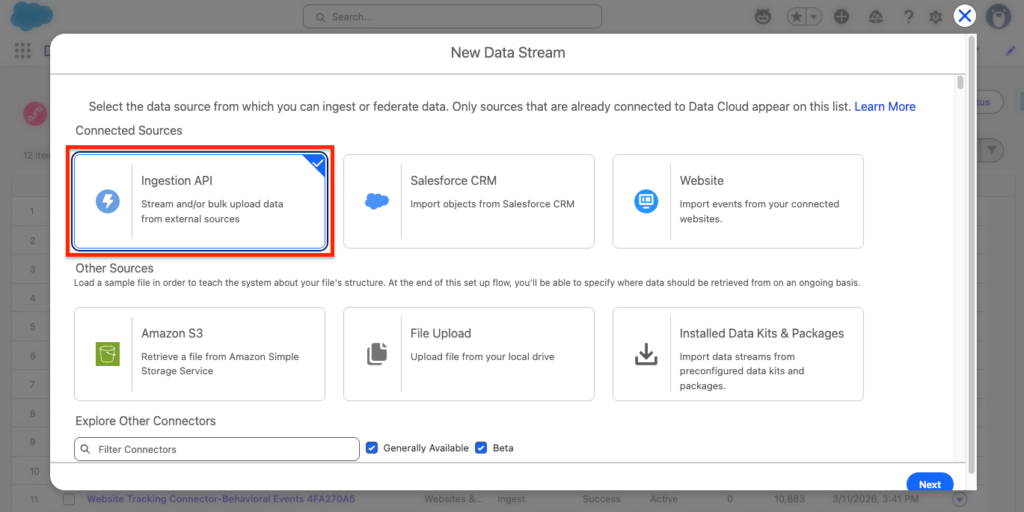
Task: Open the App Launcher grid
Action: (22, 51)
